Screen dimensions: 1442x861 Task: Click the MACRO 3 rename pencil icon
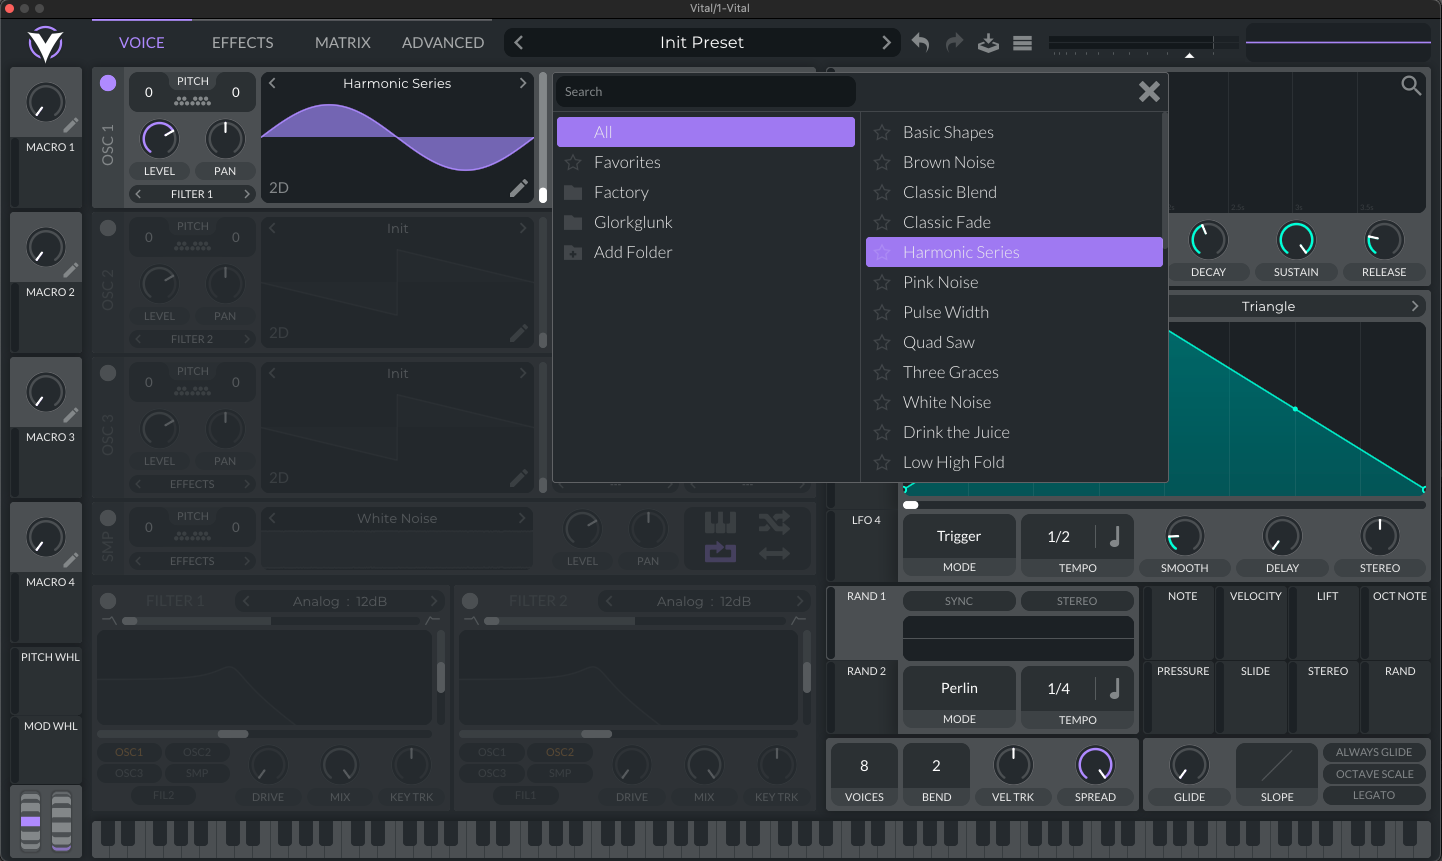point(71,415)
